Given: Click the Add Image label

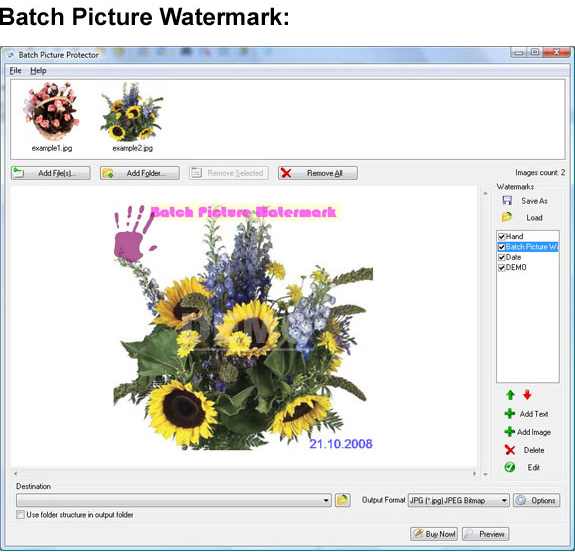Looking at the screenshot, I should [534, 432].
